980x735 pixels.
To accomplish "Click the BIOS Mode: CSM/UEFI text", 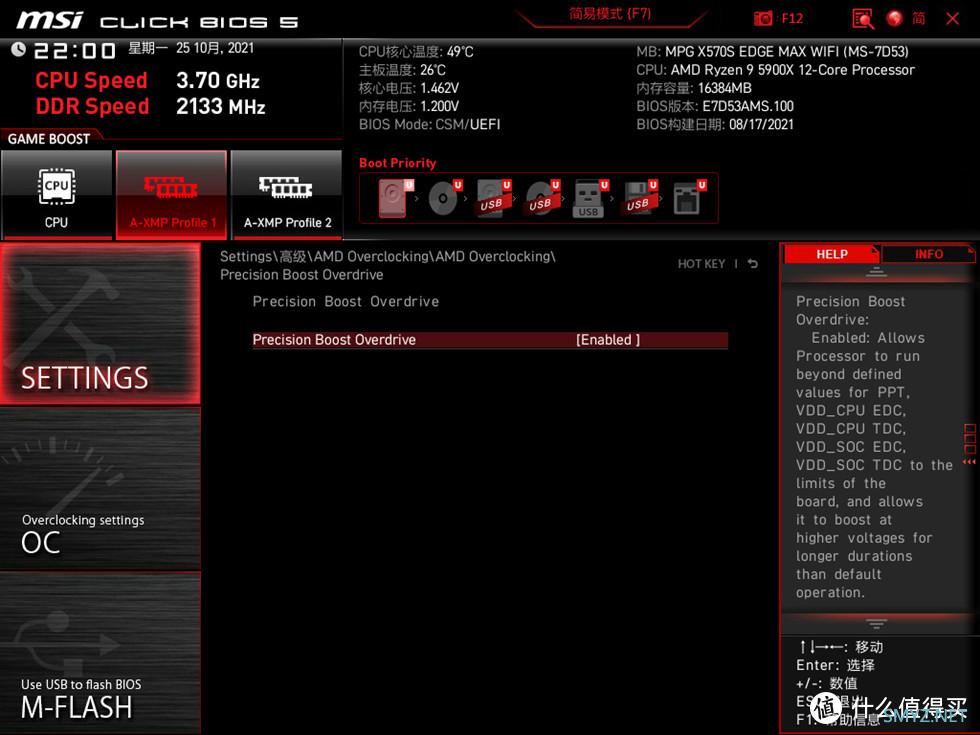I will 429,124.
